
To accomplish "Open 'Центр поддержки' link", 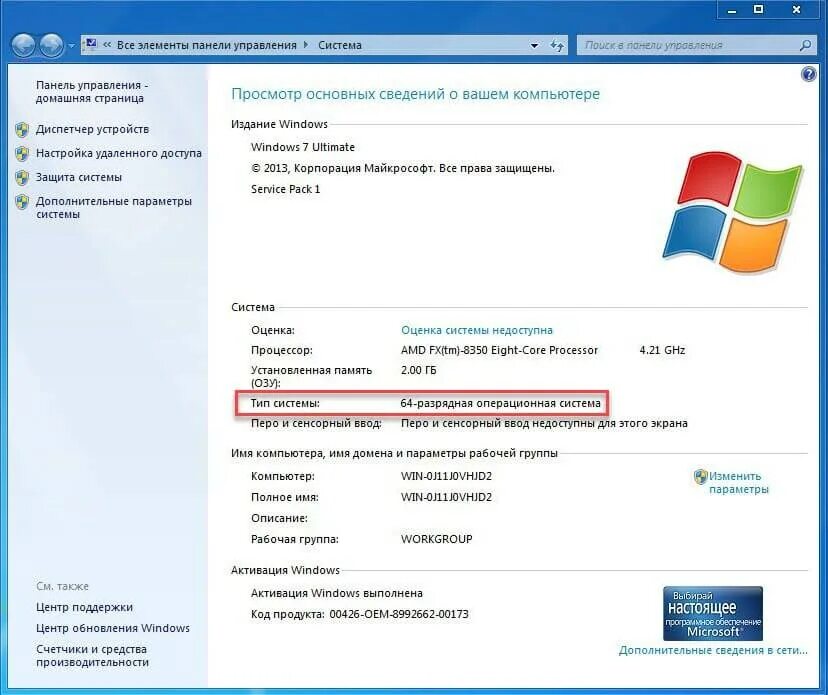I will (84, 607).
